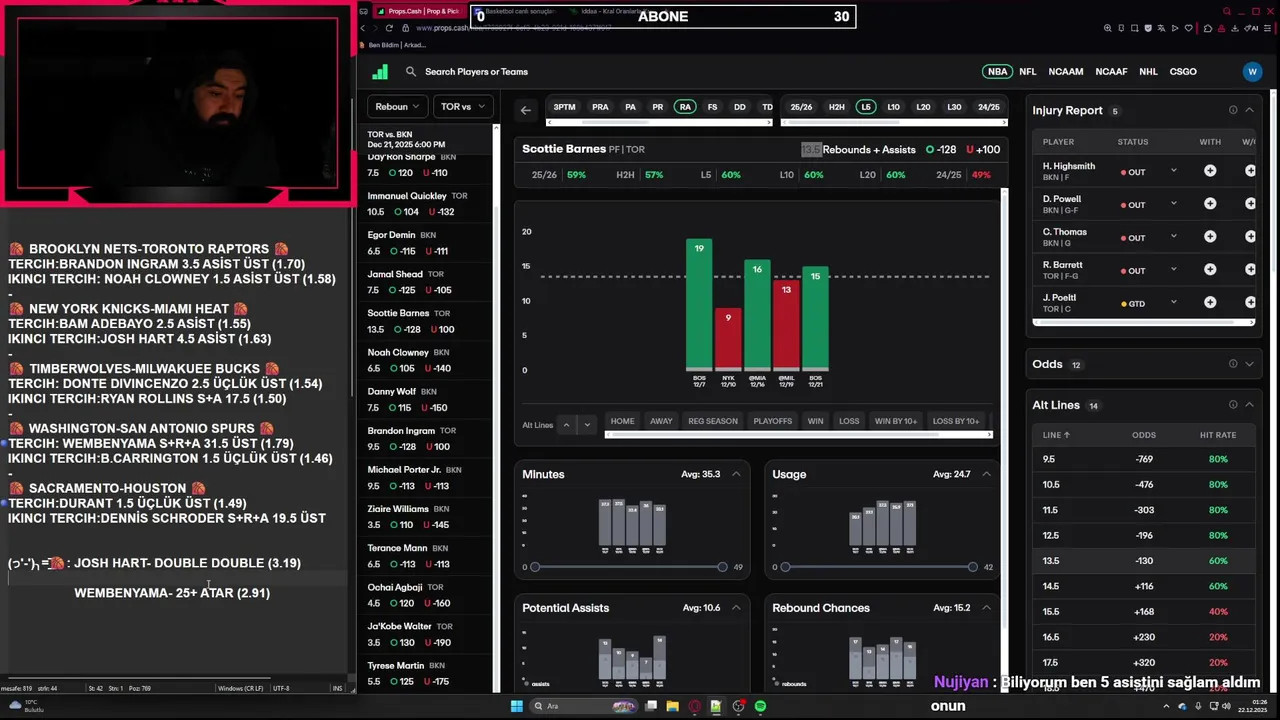This screenshot has width=1280, height=720.
Task: Click the Odds panel info icon
Action: (x=1233, y=364)
